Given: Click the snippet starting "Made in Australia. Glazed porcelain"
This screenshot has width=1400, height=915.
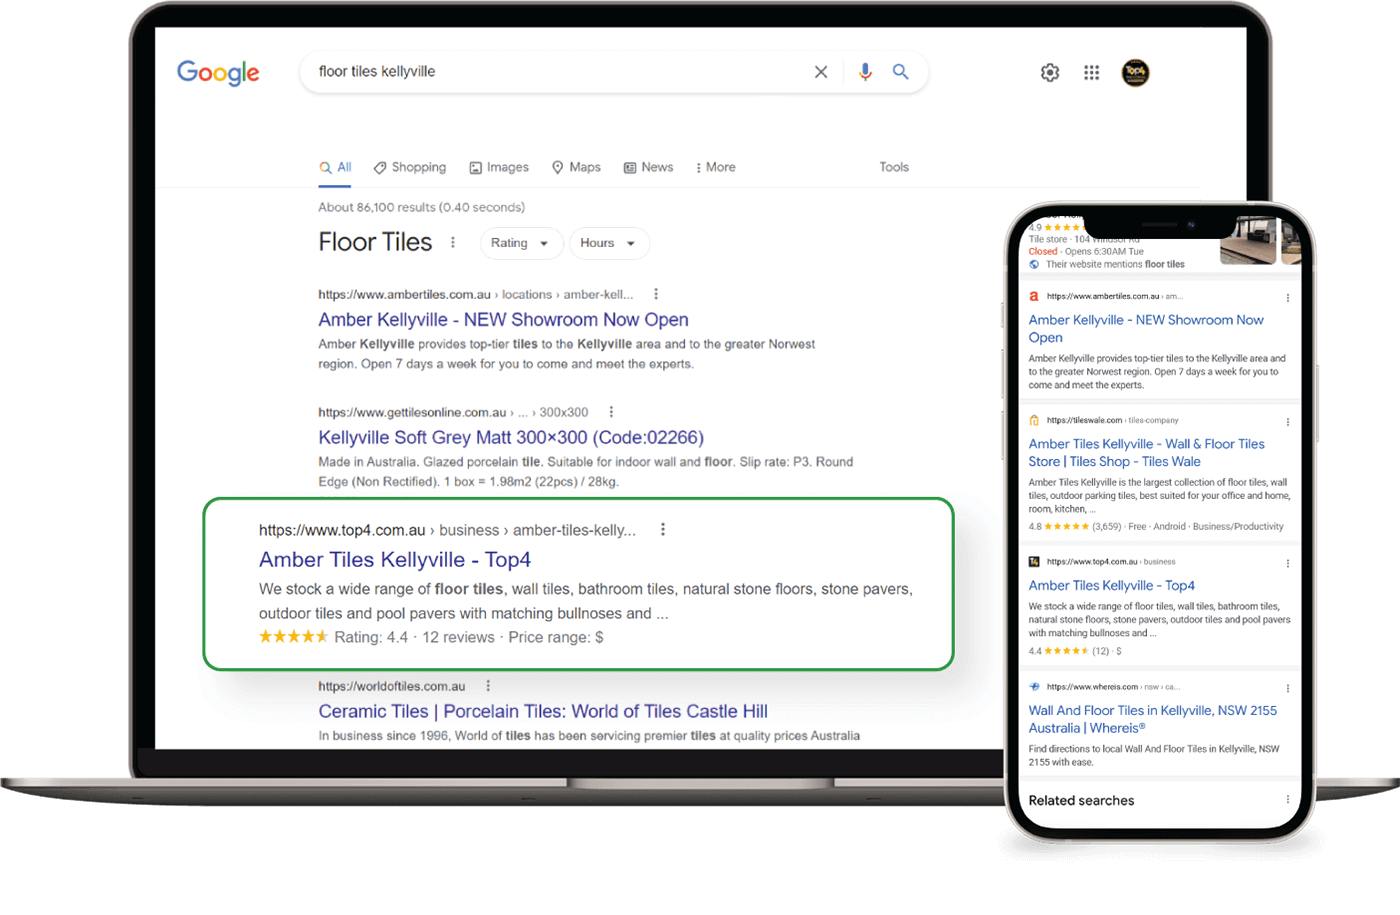Looking at the screenshot, I should point(585,472).
